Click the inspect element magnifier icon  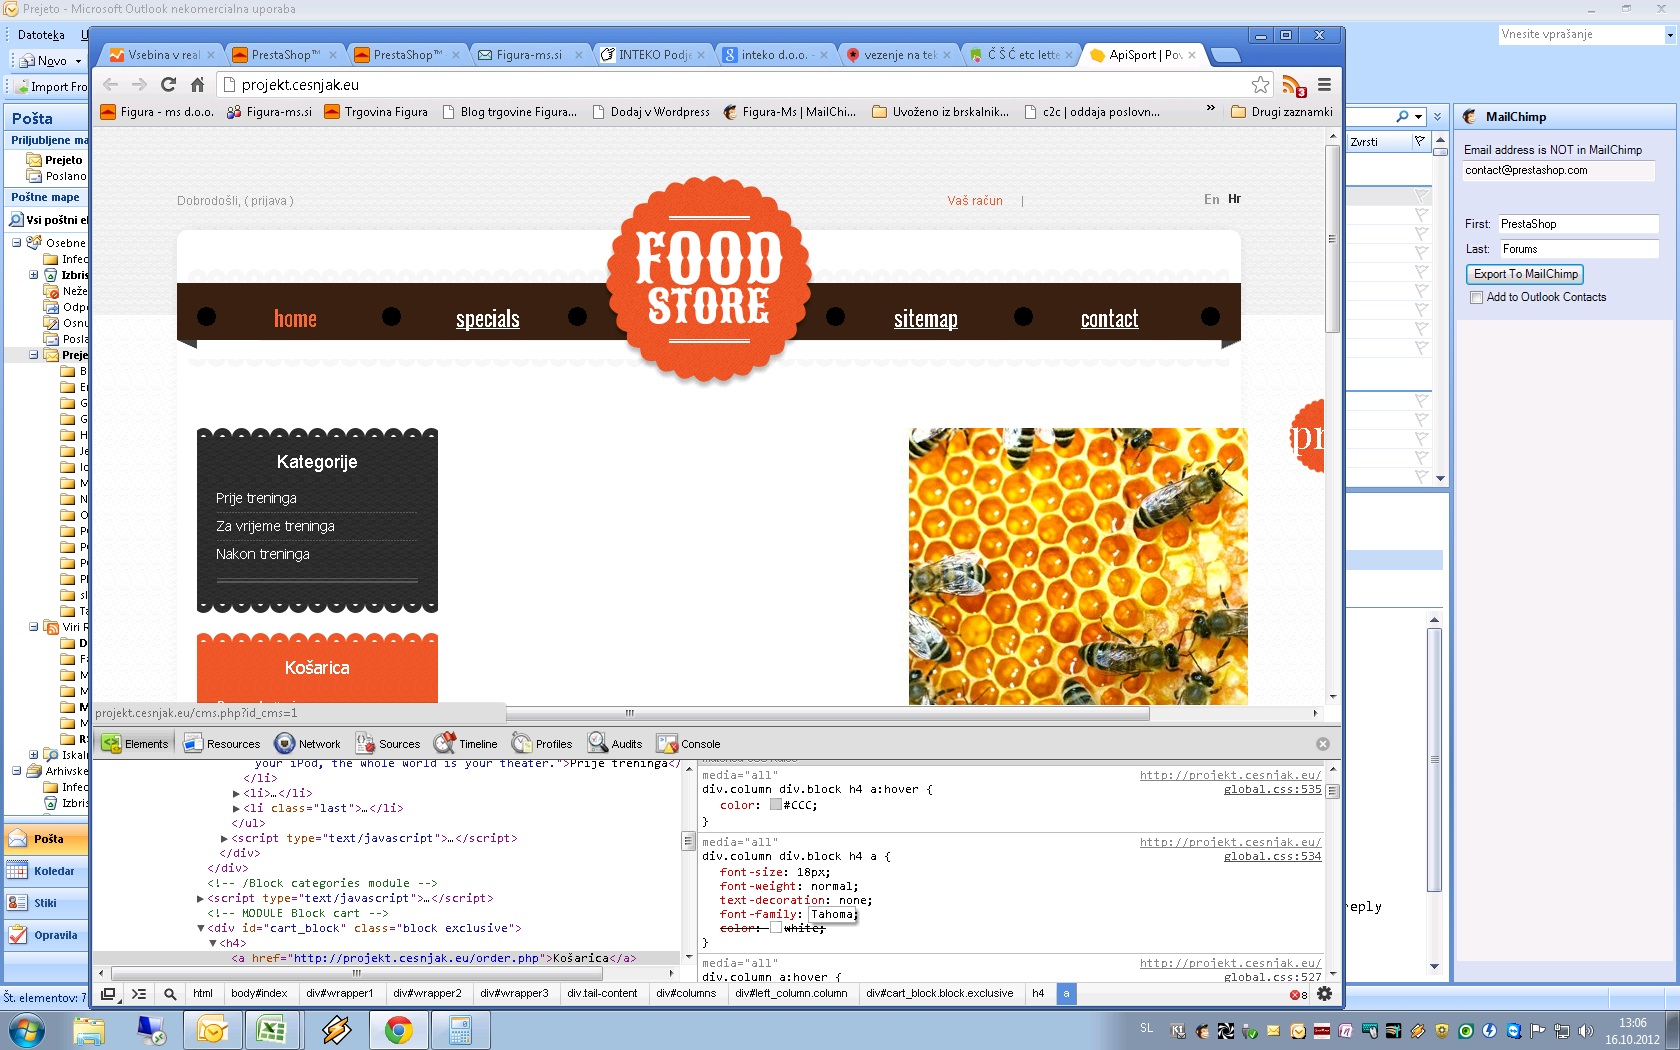170,994
